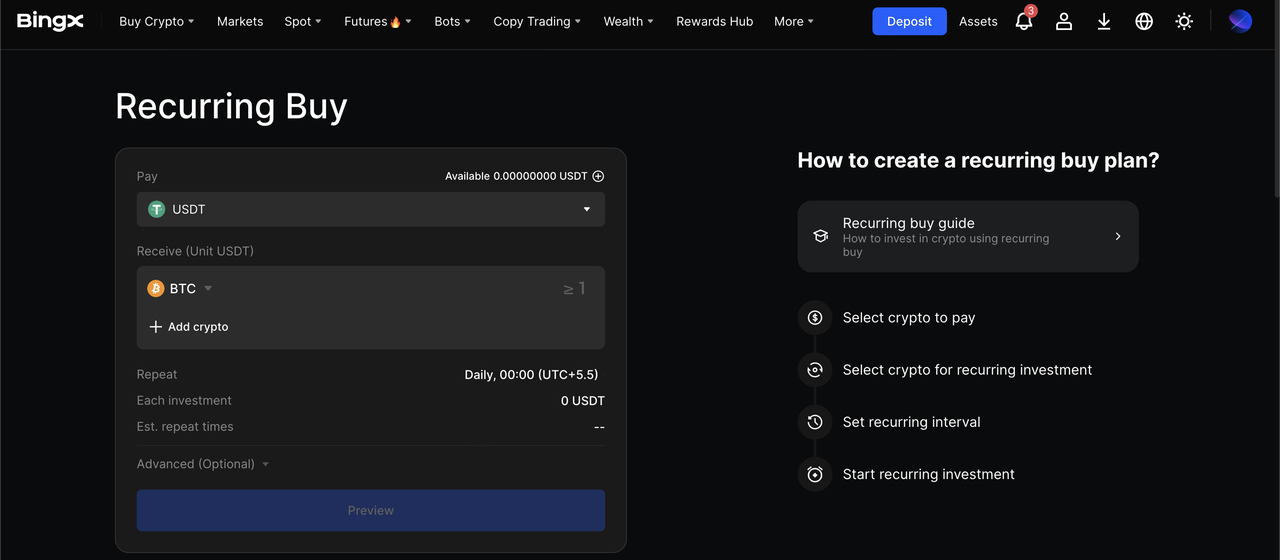Viewport: 1280px width, 560px height.
Task: Open the Futures menu
Action: click(x=377, y=21)
